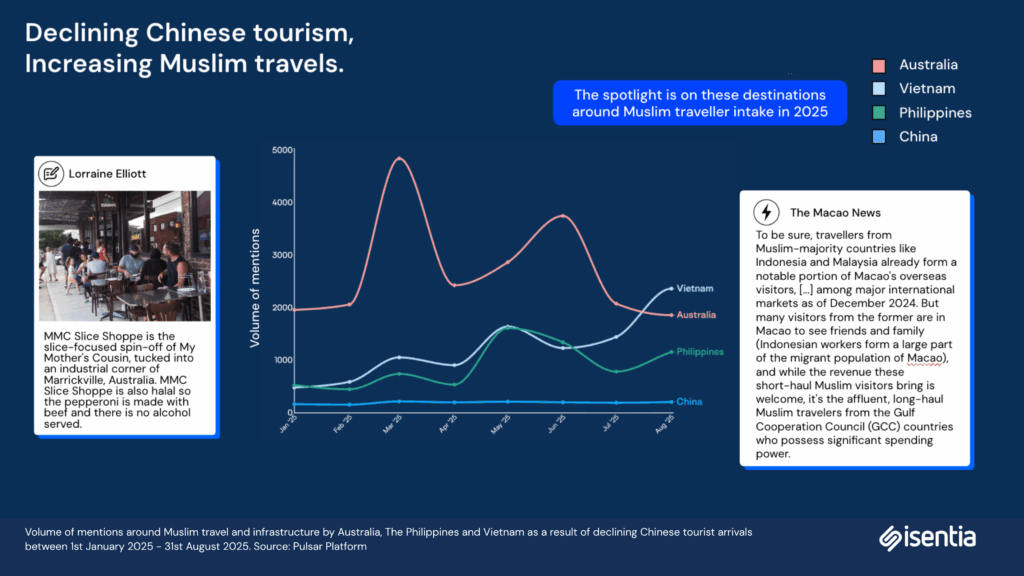
Task: Click the Australia line end label on chart
Action: coord(696,315)
